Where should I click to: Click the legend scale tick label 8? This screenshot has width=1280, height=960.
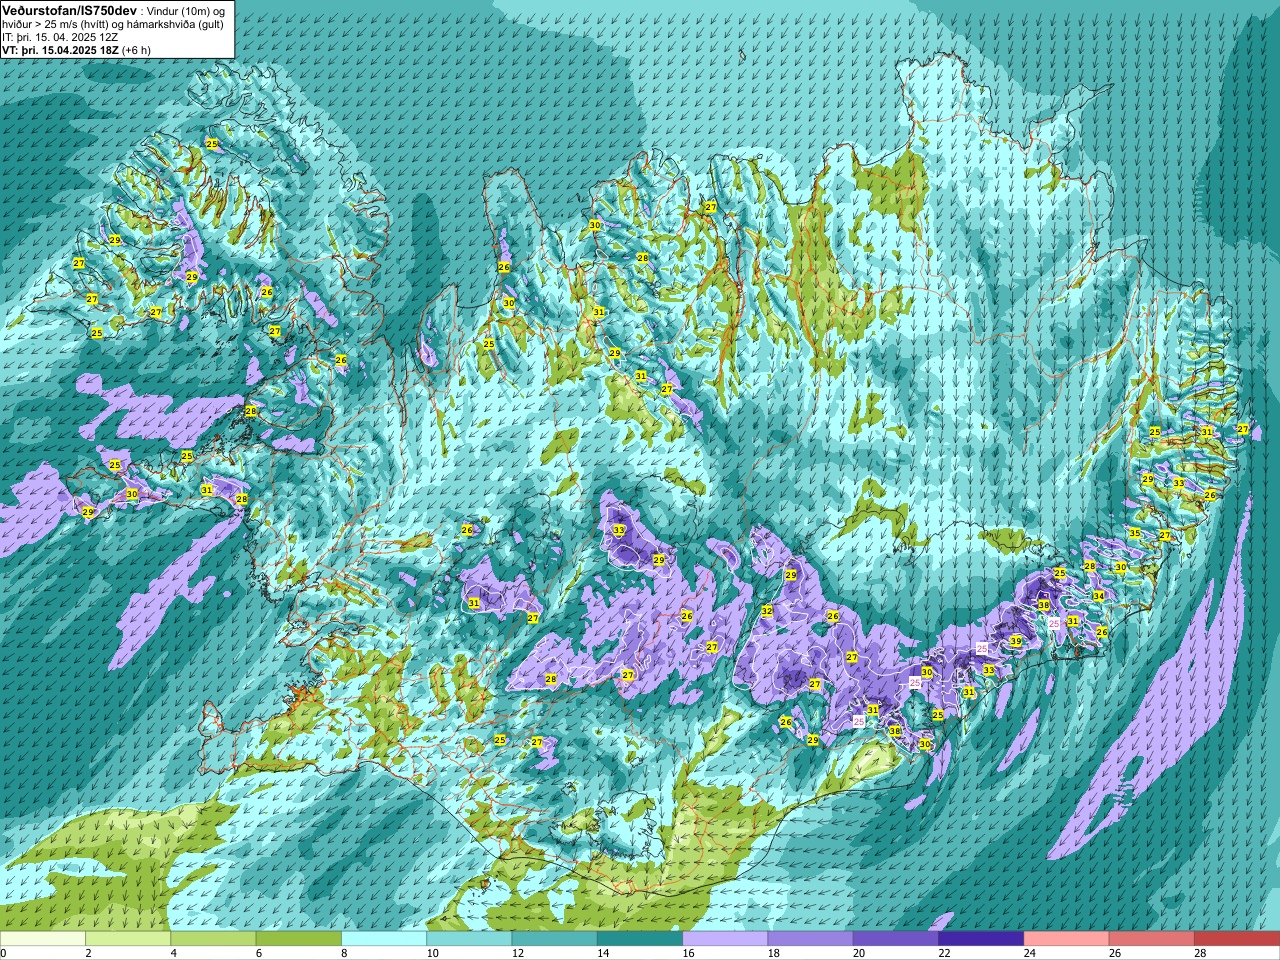pos(345,953)
